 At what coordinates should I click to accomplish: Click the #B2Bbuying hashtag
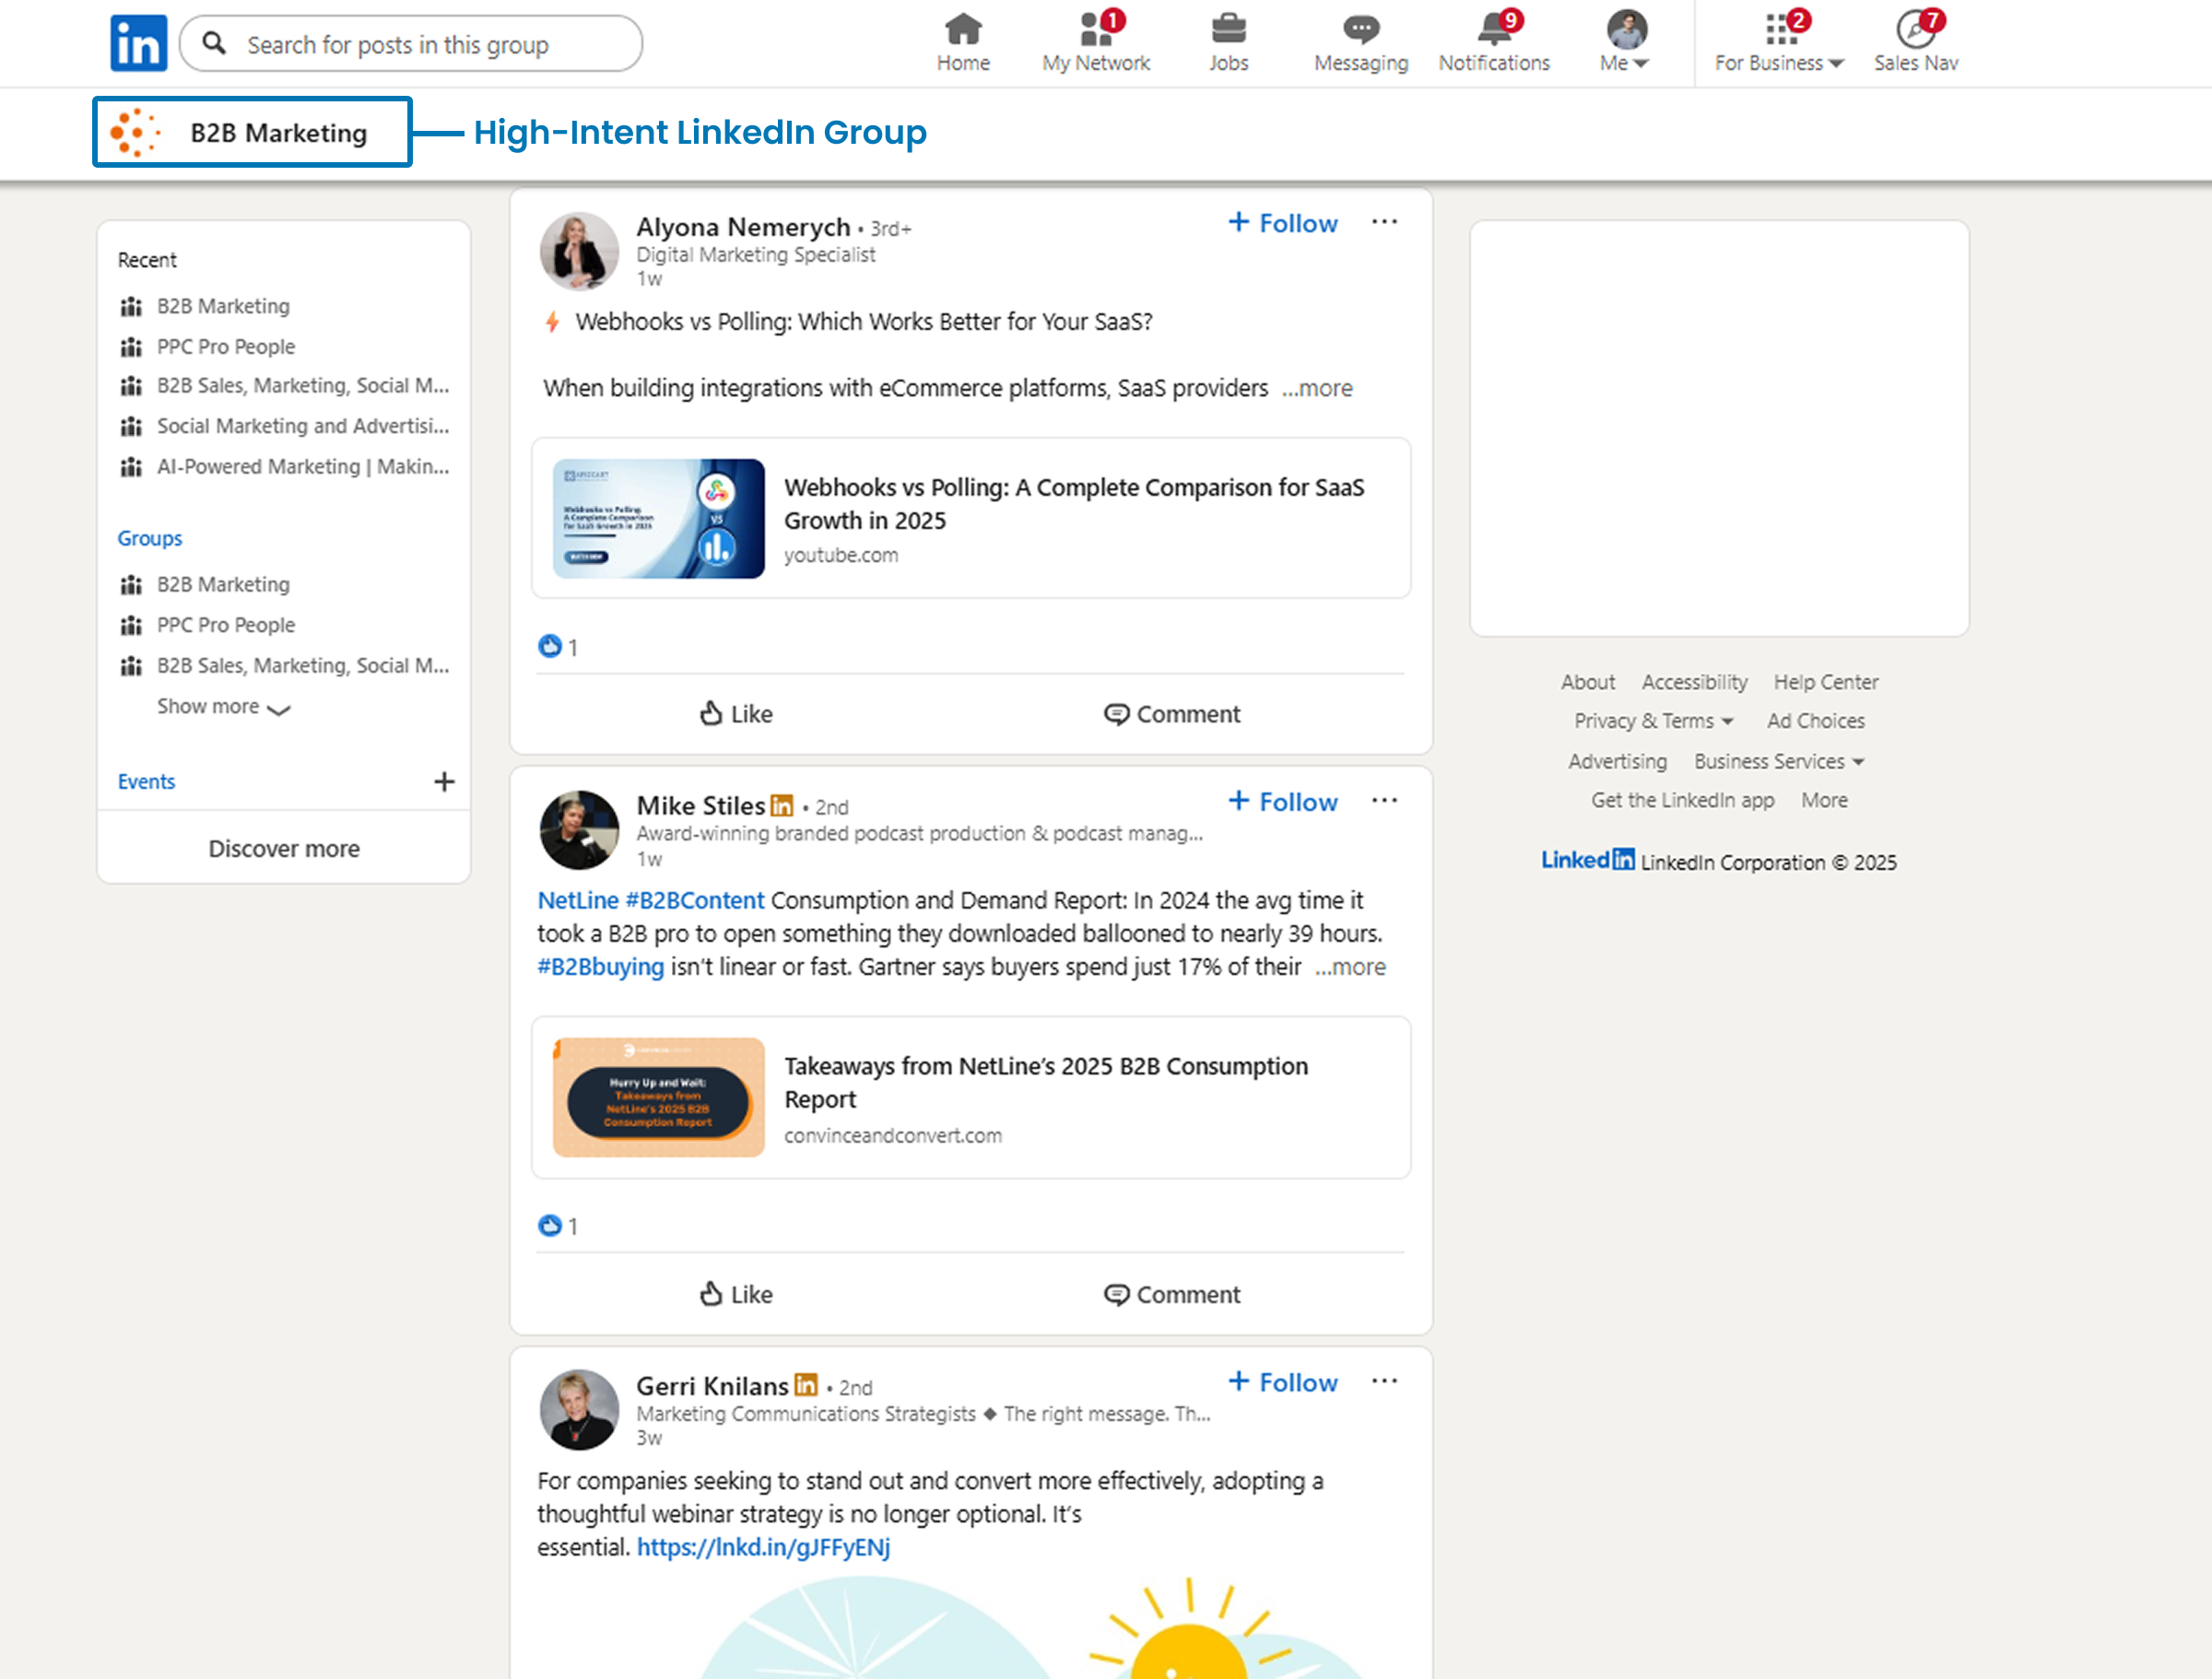click(600, 967)
